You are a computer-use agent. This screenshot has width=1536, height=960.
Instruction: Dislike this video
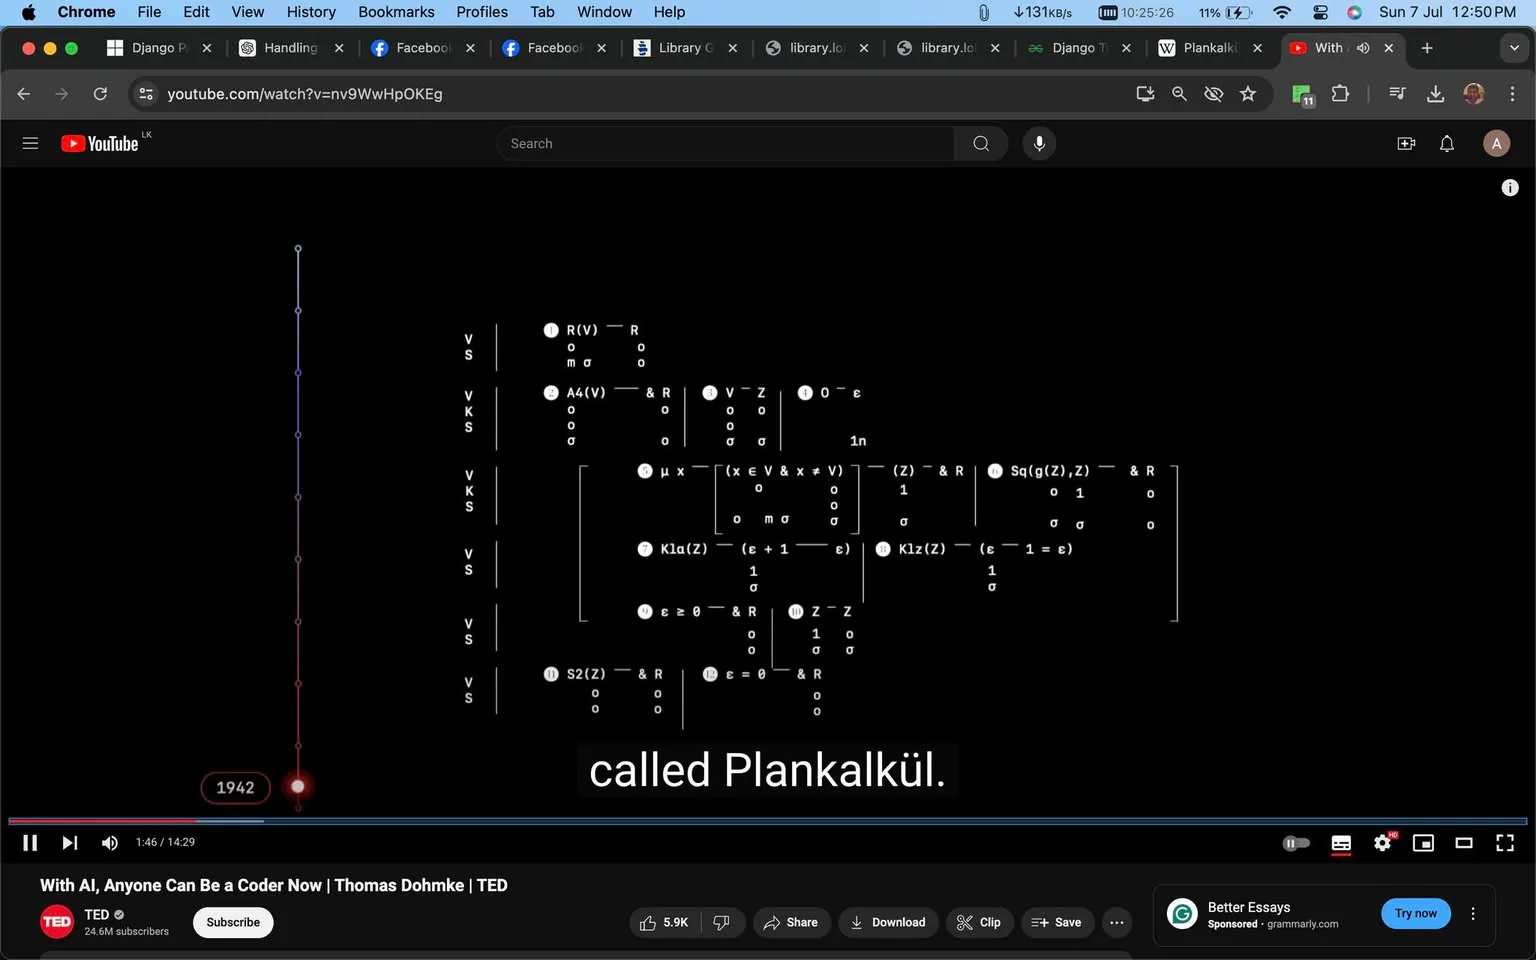pos(723,922)
